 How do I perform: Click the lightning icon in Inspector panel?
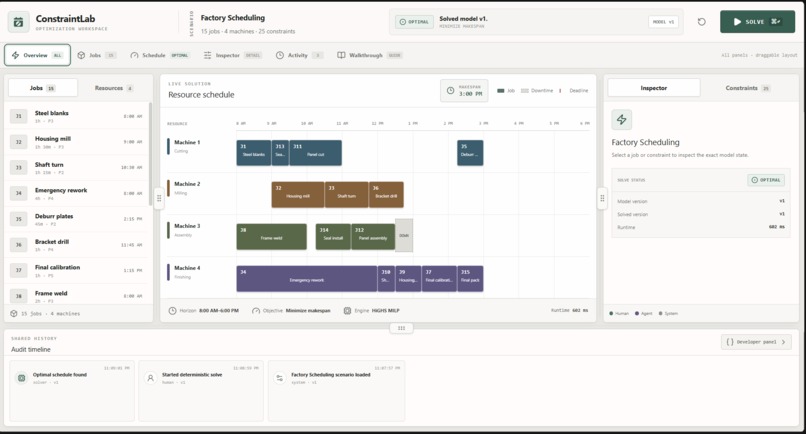point(621,120)
